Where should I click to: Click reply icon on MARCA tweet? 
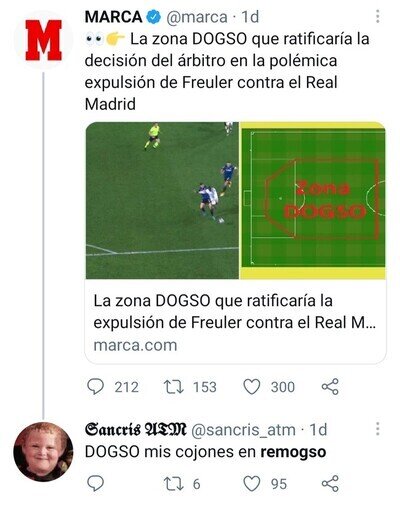point(95,387)
